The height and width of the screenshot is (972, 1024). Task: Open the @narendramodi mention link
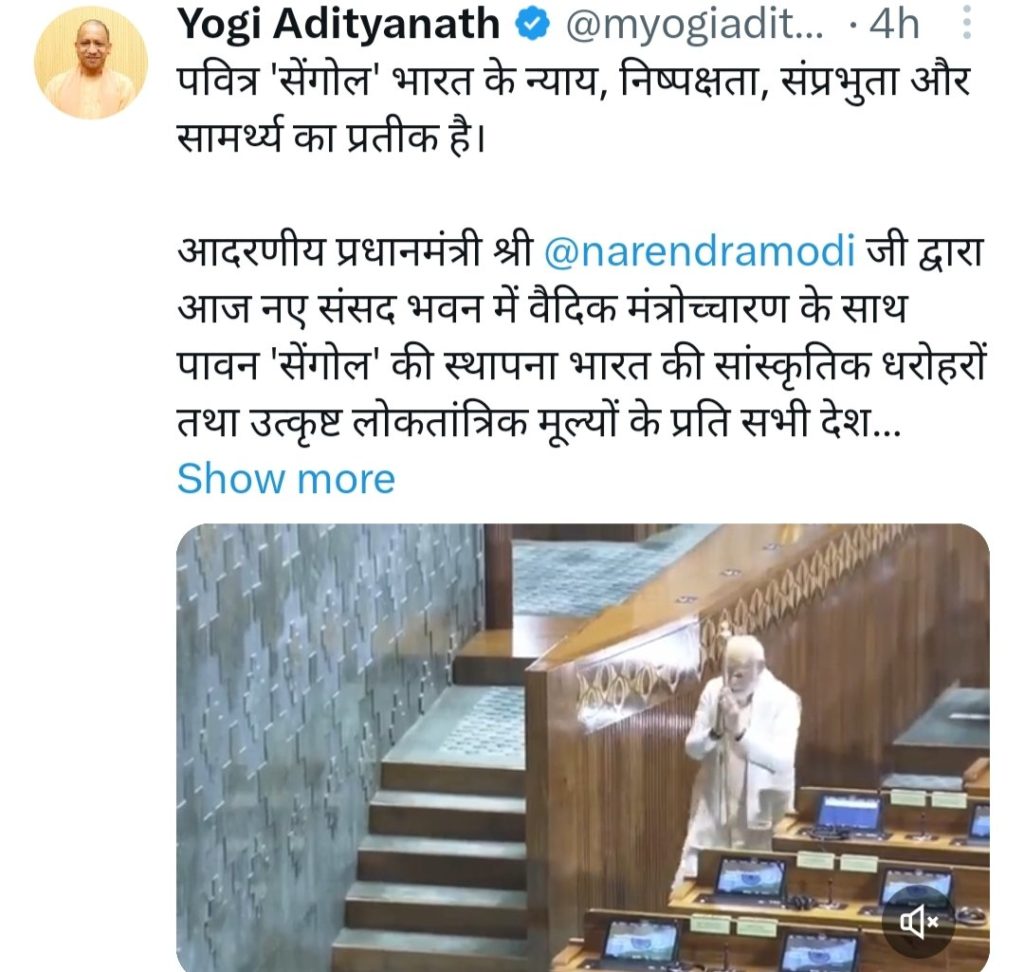click(x=699, y=251)
